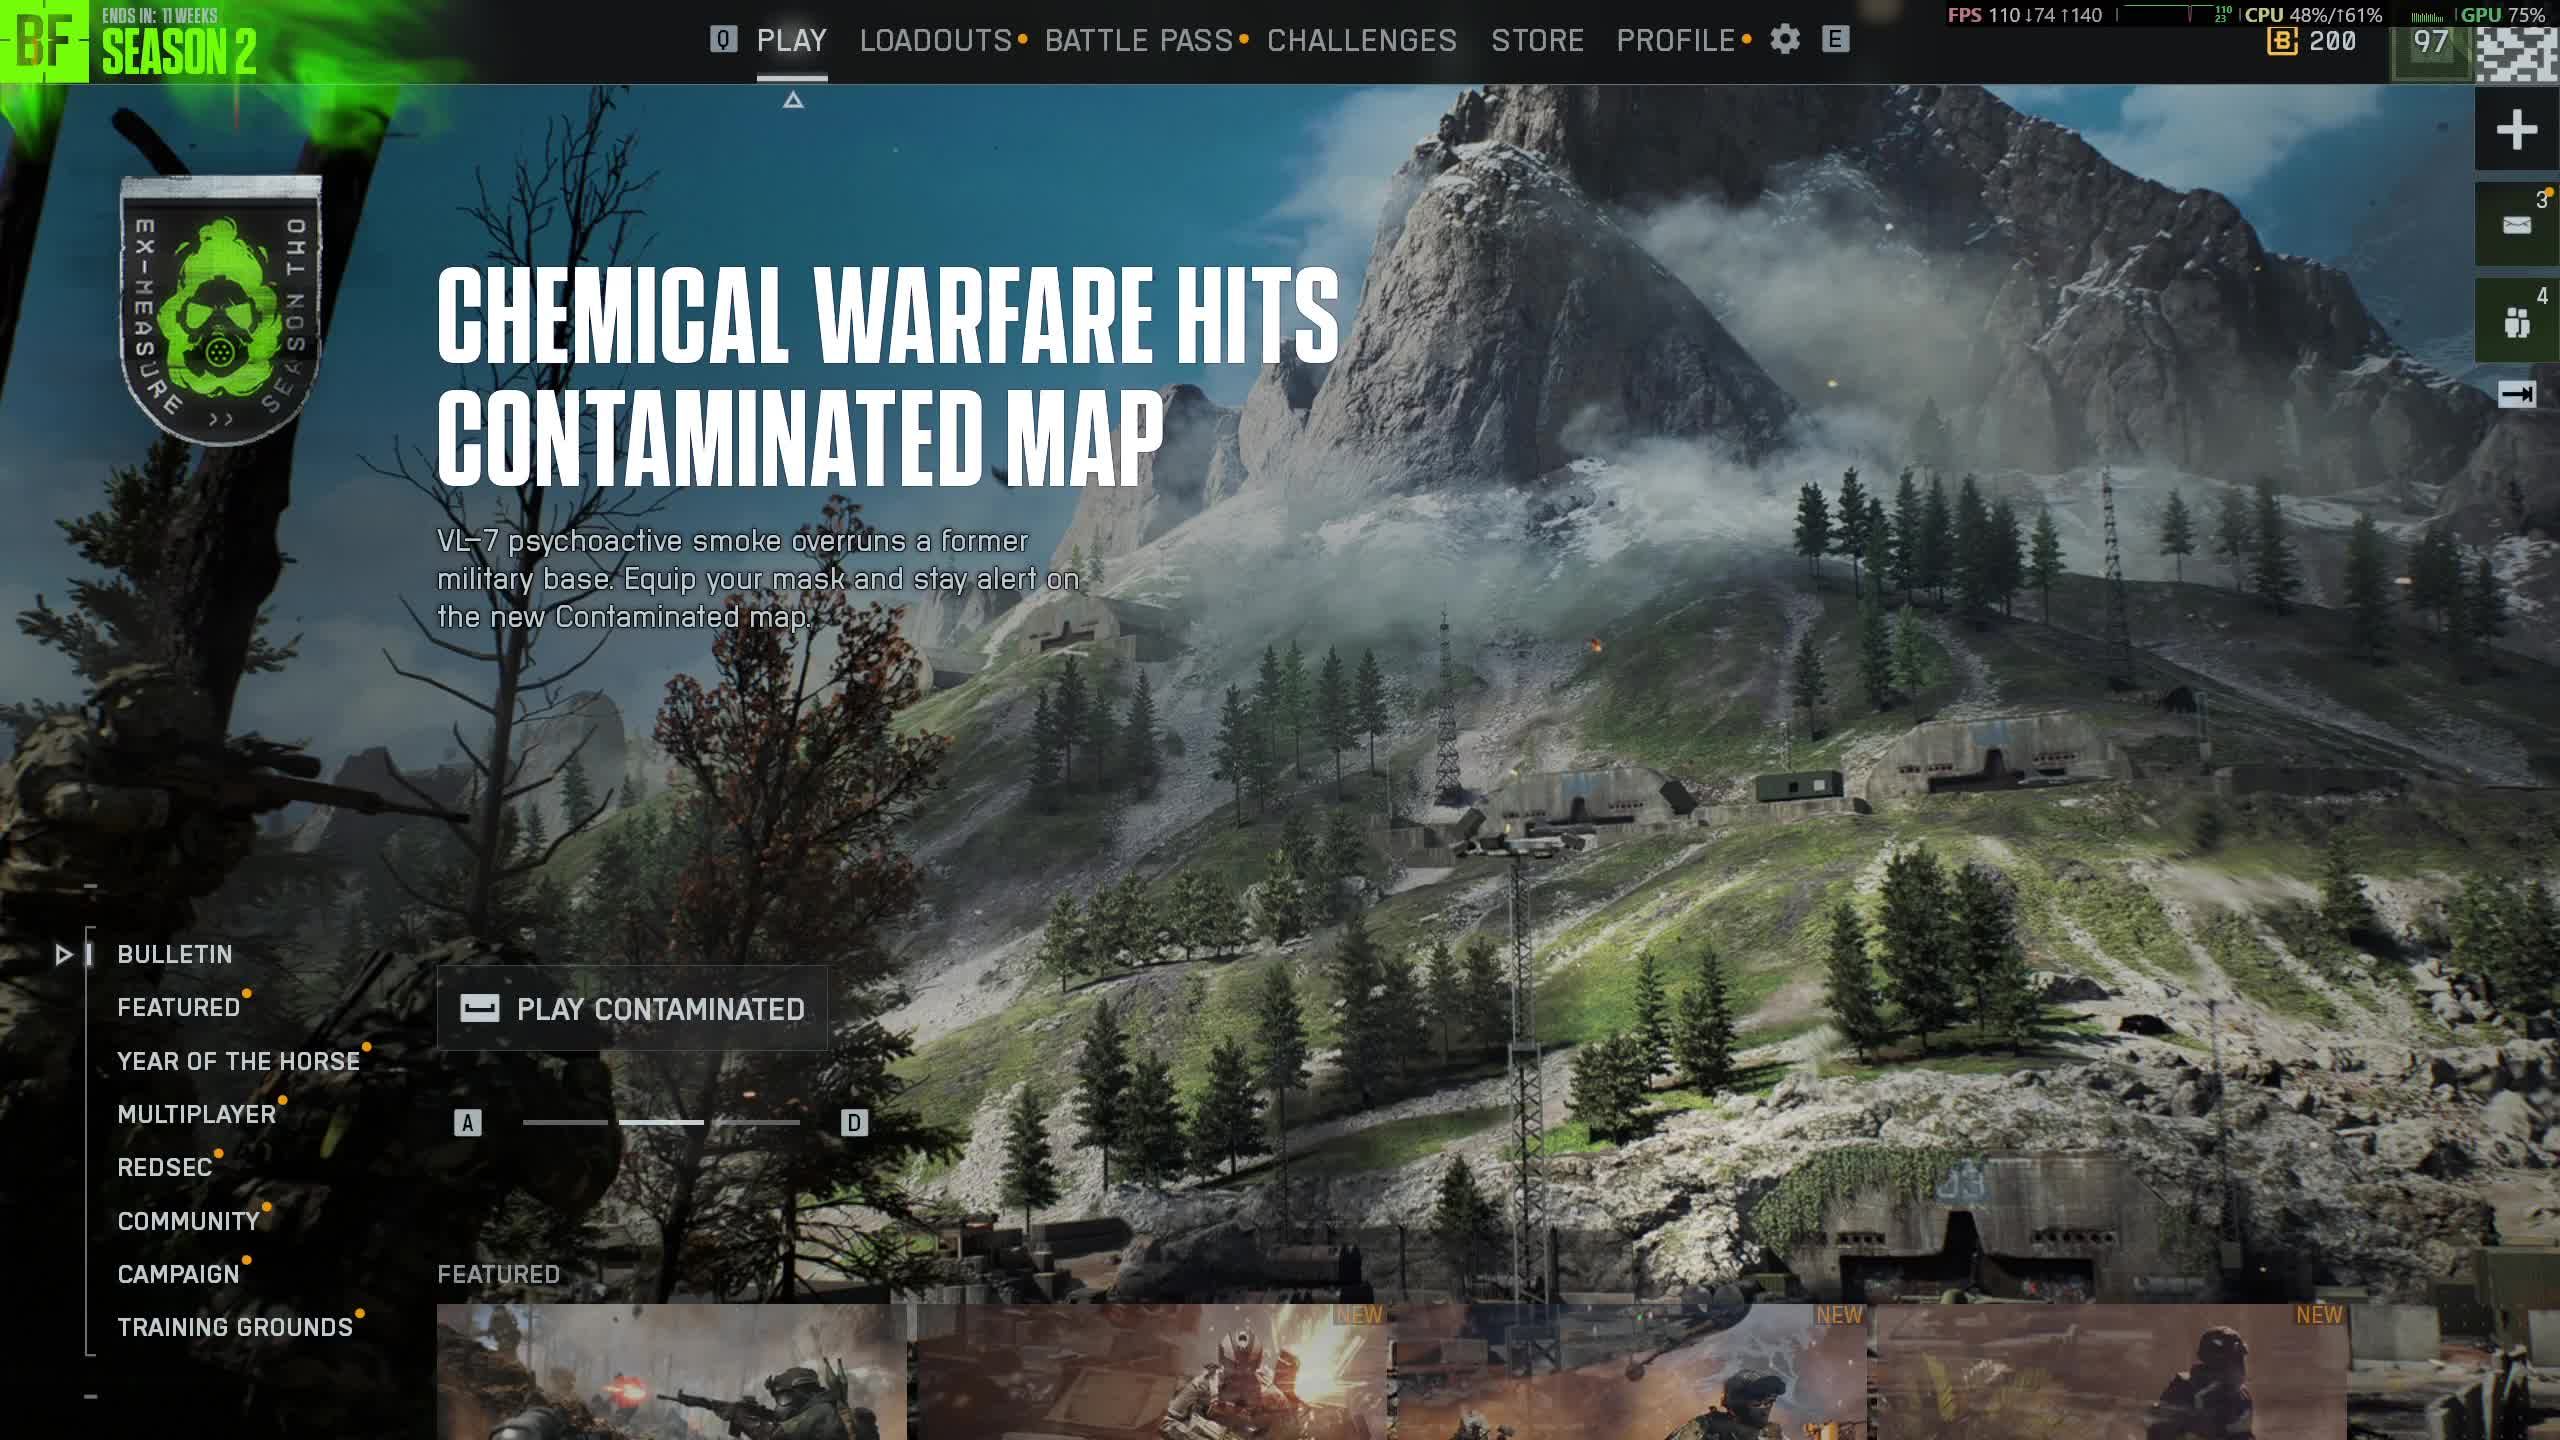The width and height of the screenshot is (2560, 1440).
Task: Select the first bulletin carousel indicator
Action: tap(565, 1122)
